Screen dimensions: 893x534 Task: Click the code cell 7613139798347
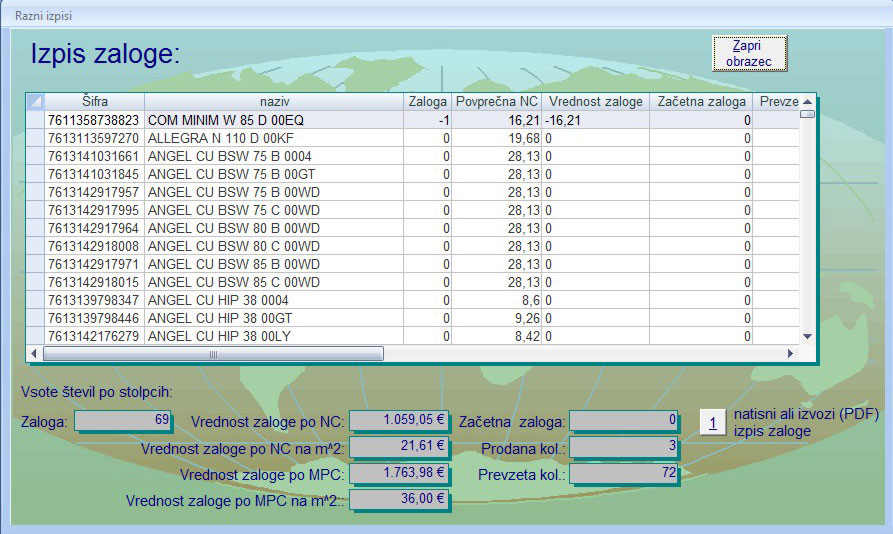(x=95, y=300)
